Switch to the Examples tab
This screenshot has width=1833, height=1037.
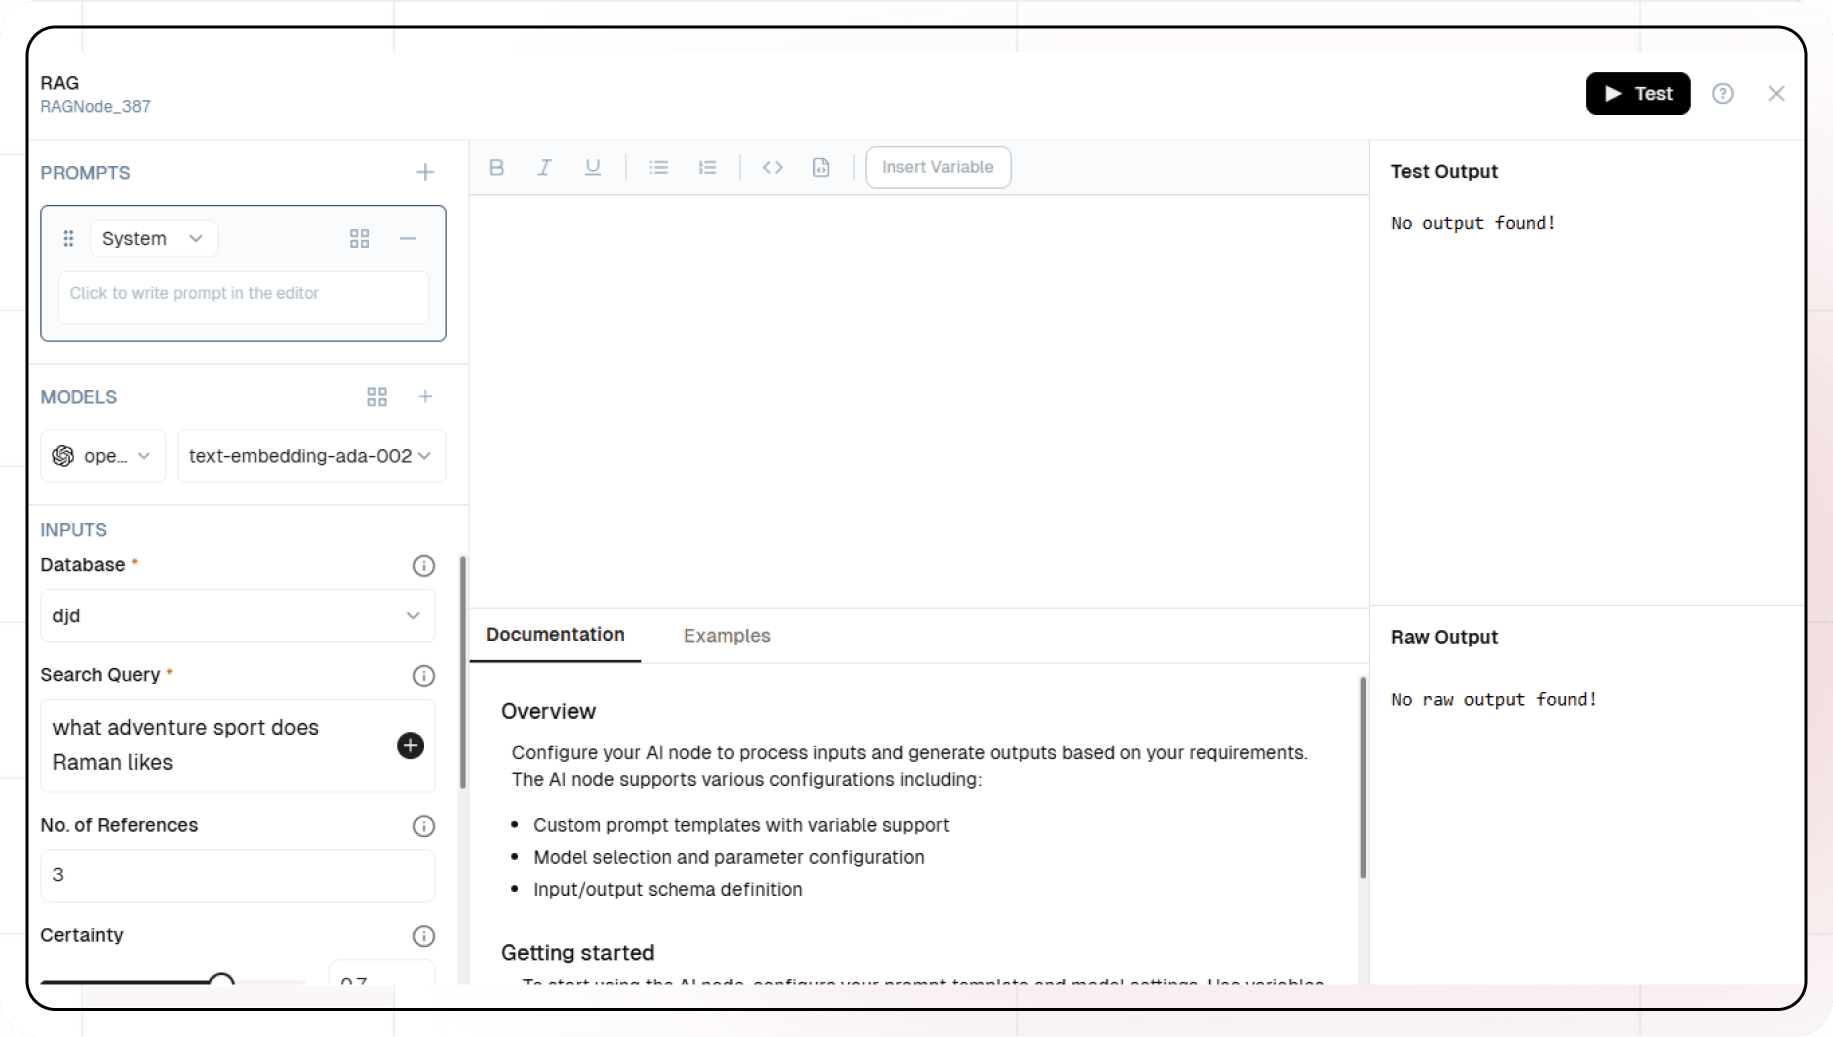click(x=727, y=635)
